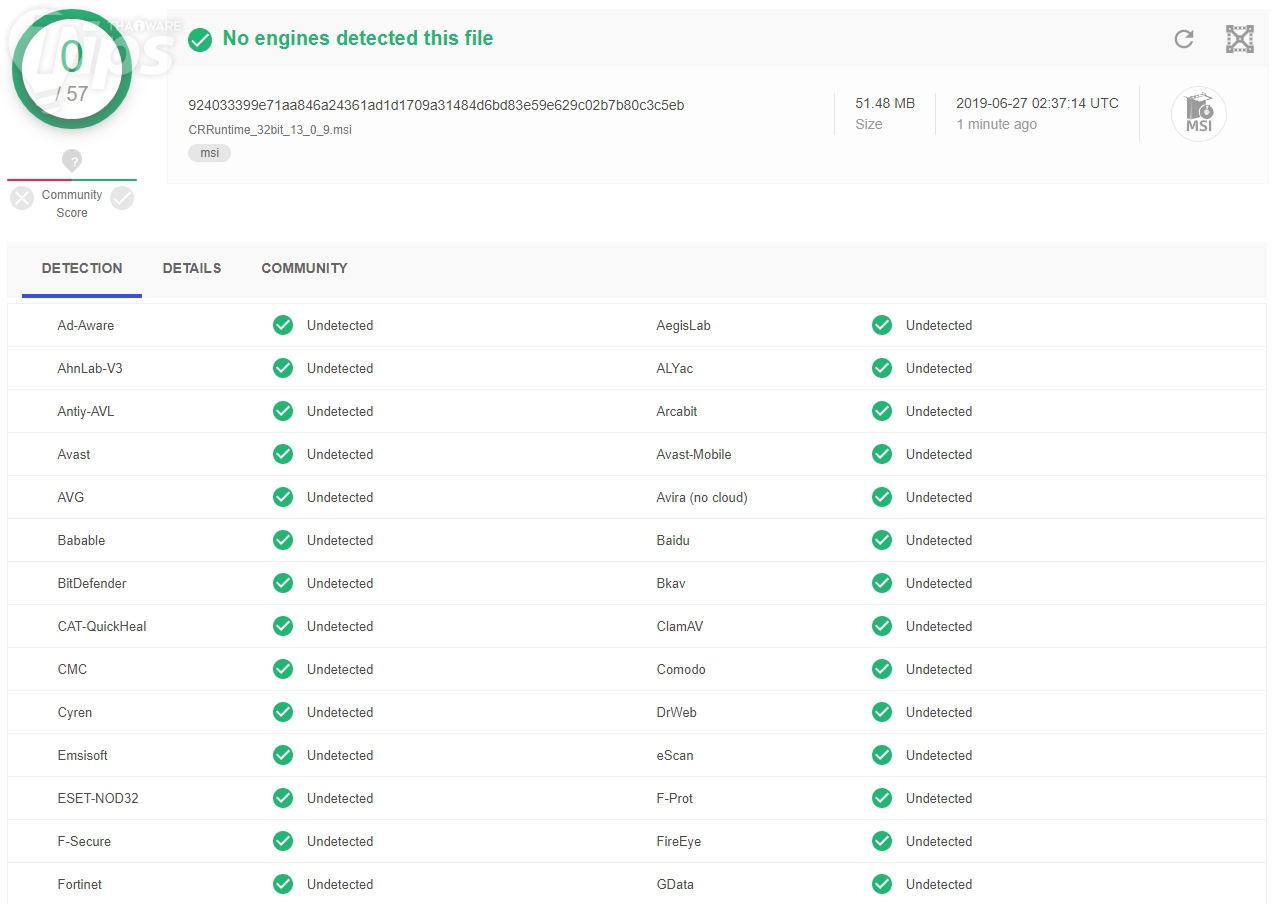Switch to the Details tab
Viewport: 1272px width, 904px height.
192,268
